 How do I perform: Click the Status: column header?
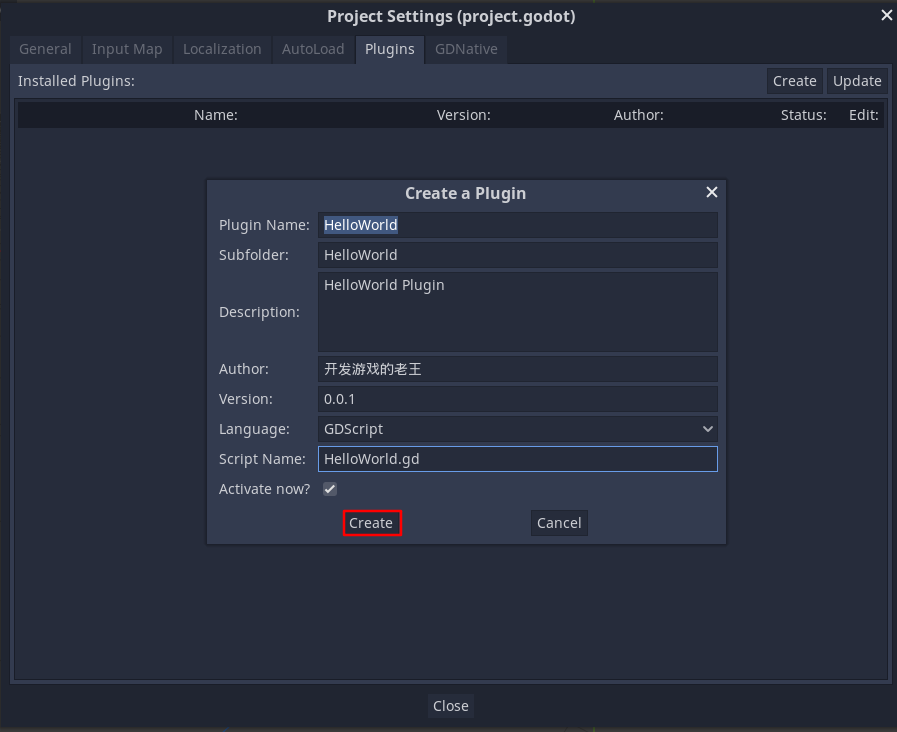click(x=803, y=115)
